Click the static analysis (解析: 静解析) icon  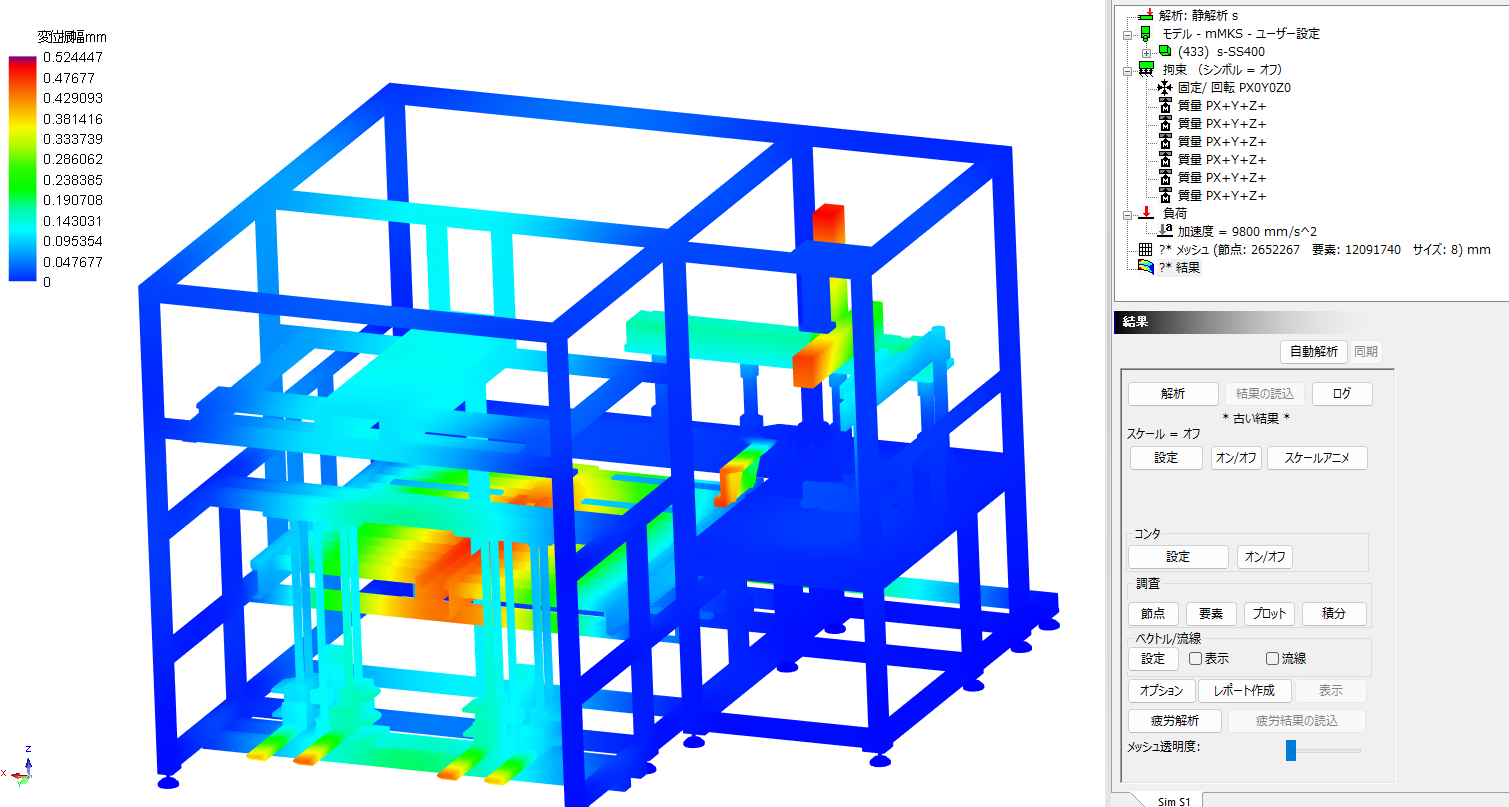pos(1145,16)
